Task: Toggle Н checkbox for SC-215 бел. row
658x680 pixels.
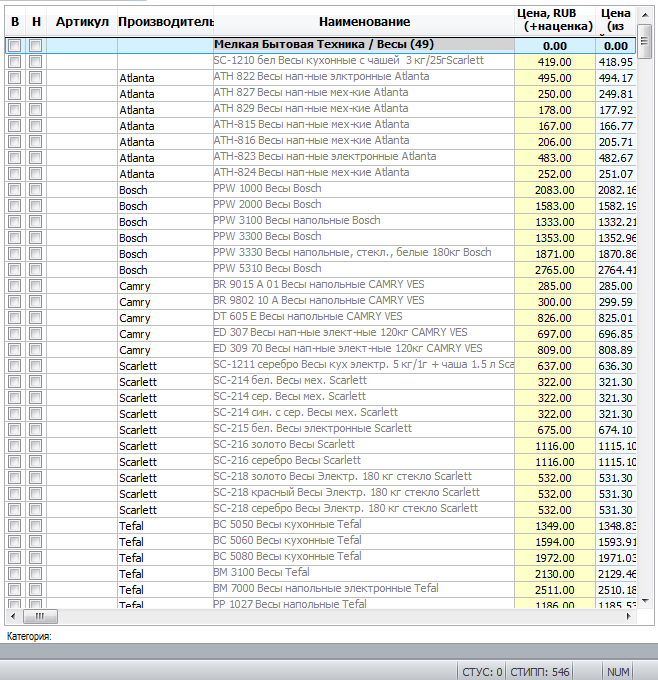Action: 36,430
